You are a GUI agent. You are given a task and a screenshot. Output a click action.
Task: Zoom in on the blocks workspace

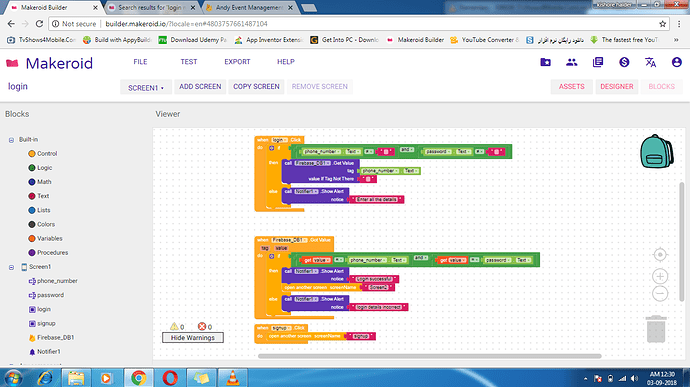660,276
